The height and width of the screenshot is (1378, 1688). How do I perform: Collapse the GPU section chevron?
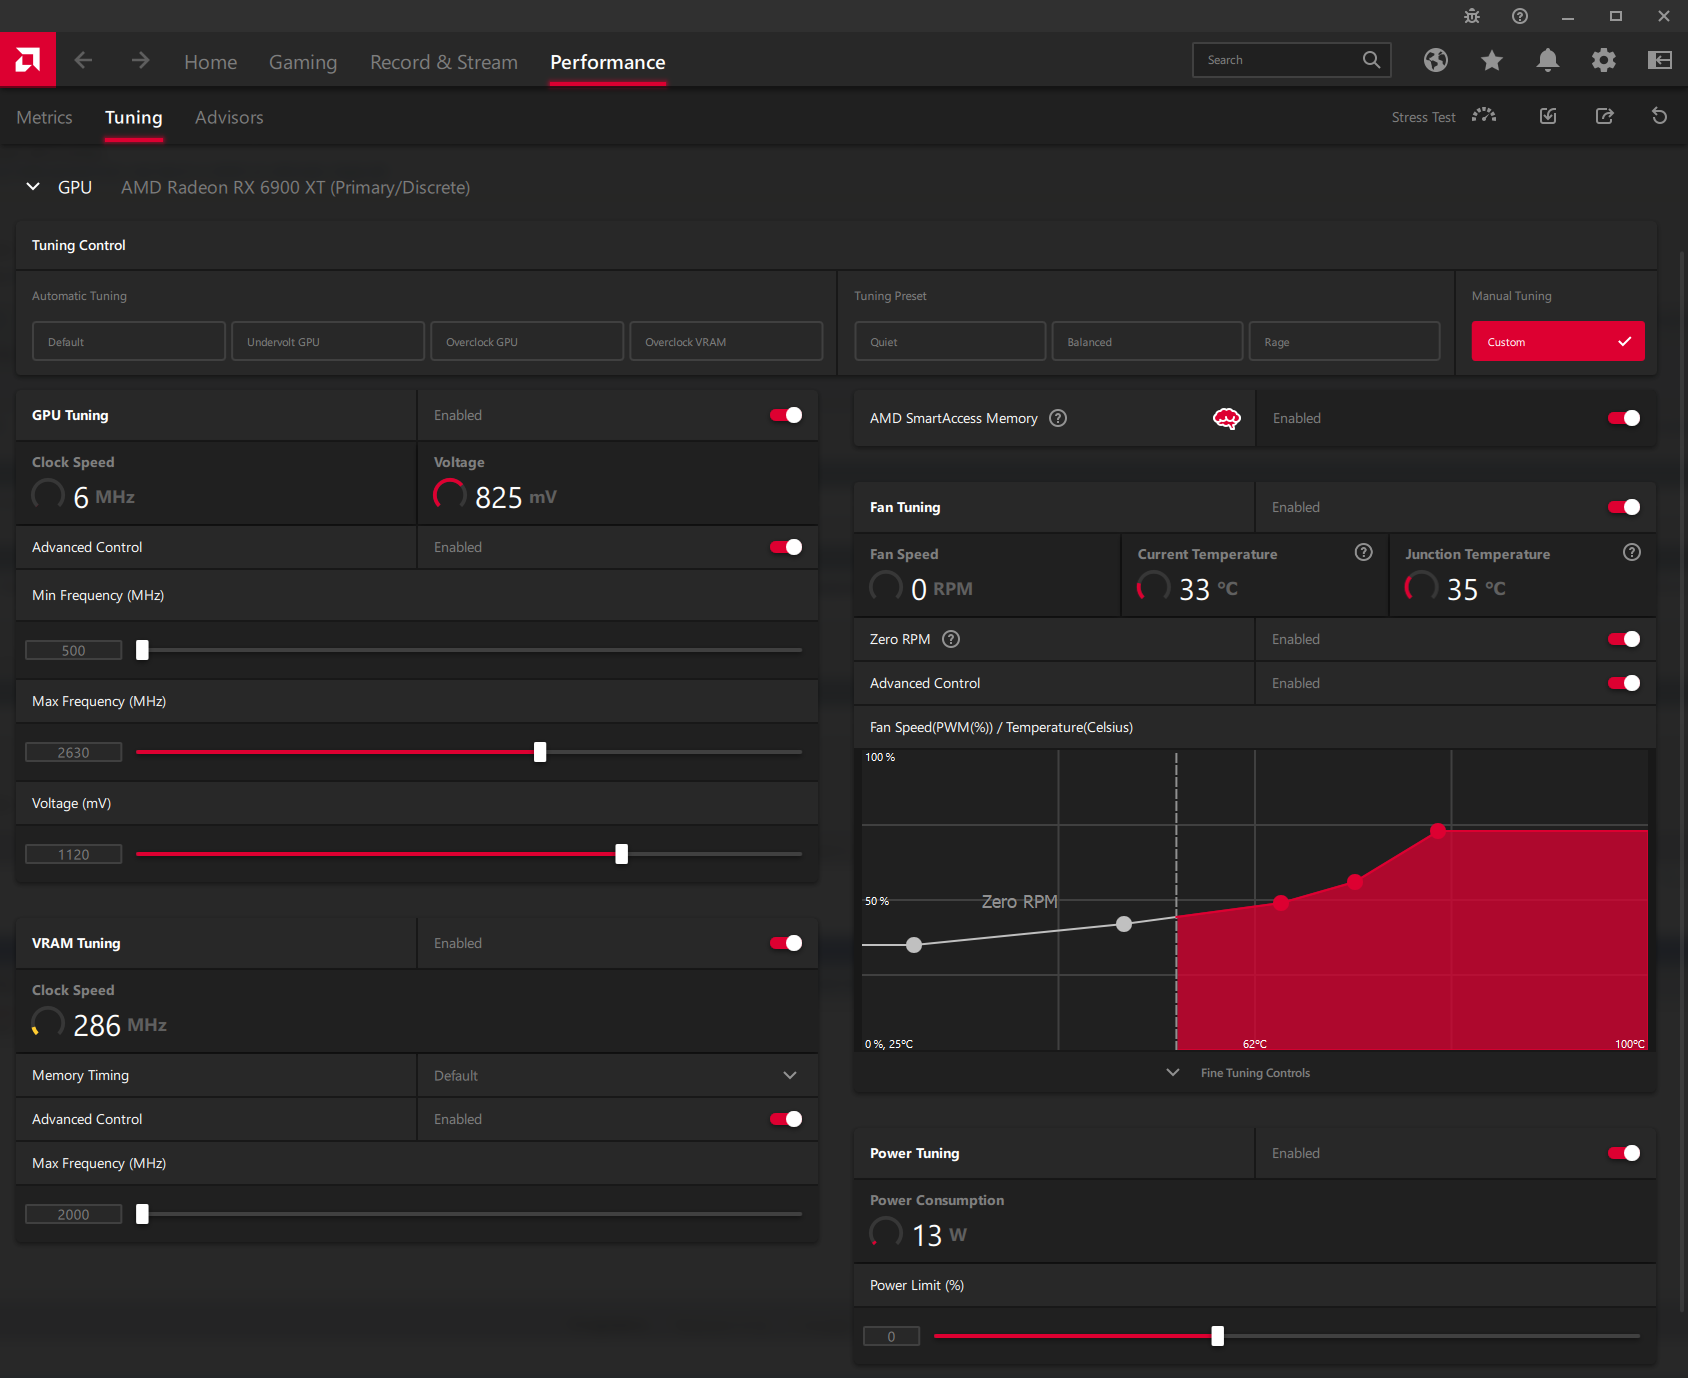tap(33, 187)
